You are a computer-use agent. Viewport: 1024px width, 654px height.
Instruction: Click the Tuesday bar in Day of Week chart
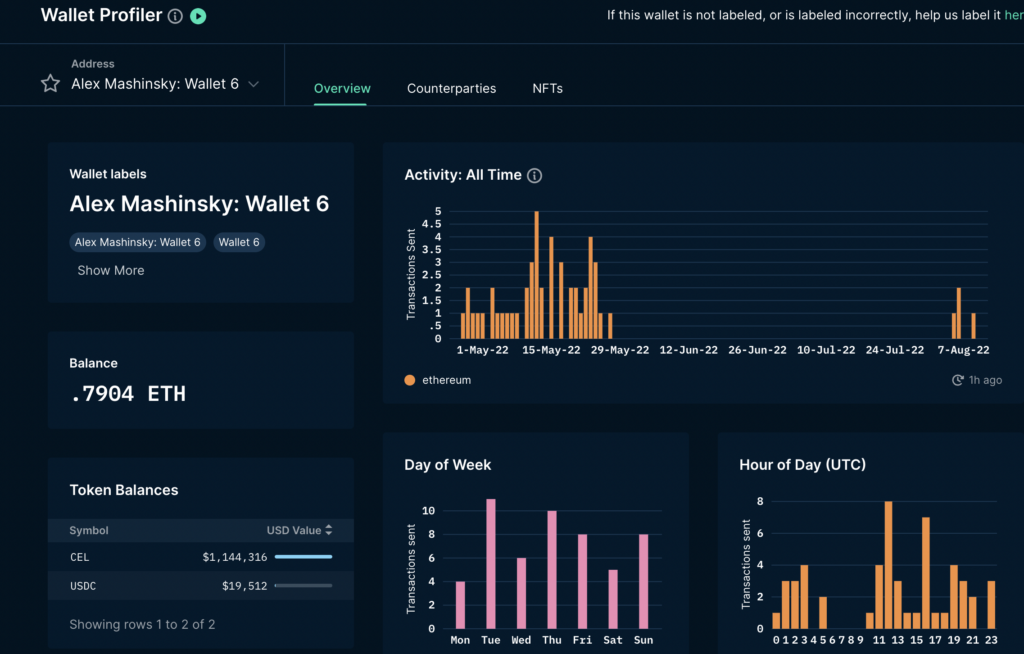(490, 563)
